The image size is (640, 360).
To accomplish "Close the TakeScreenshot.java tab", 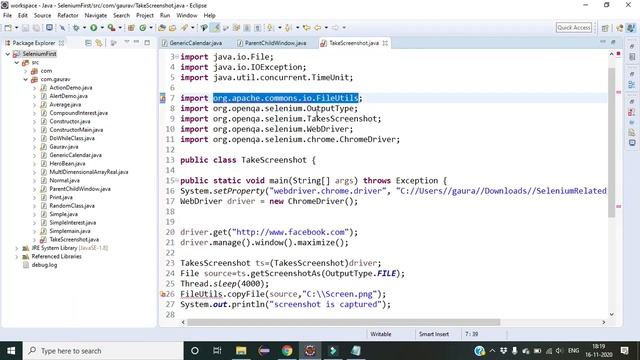I will point(385,43).
